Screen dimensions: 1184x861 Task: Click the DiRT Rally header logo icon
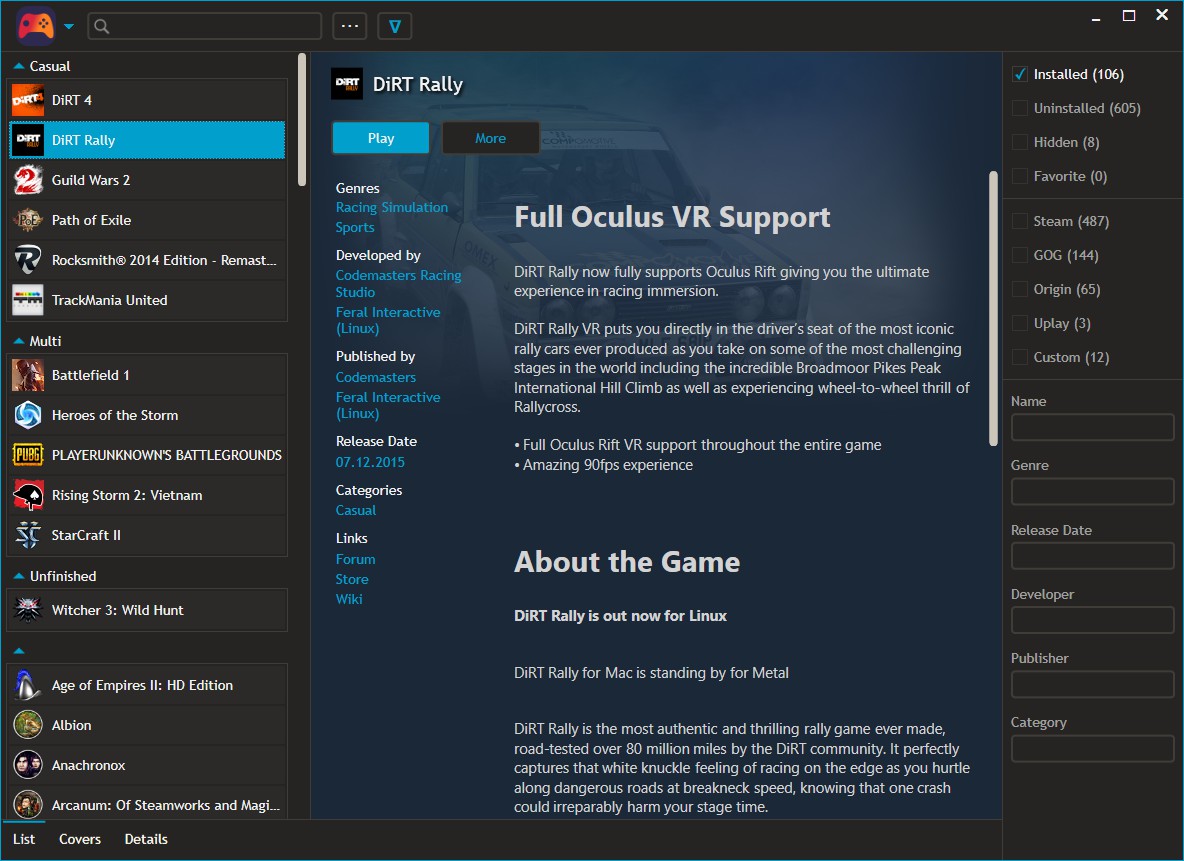click(347, 84)
